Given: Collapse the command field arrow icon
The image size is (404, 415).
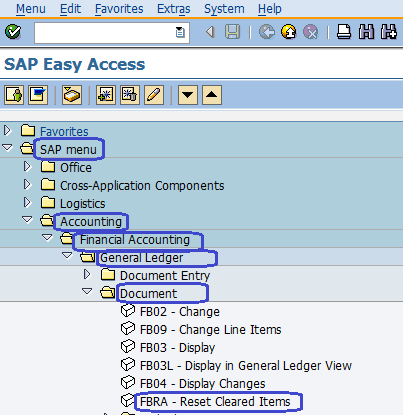Looking at the screenshot, I should pos(210,32).
